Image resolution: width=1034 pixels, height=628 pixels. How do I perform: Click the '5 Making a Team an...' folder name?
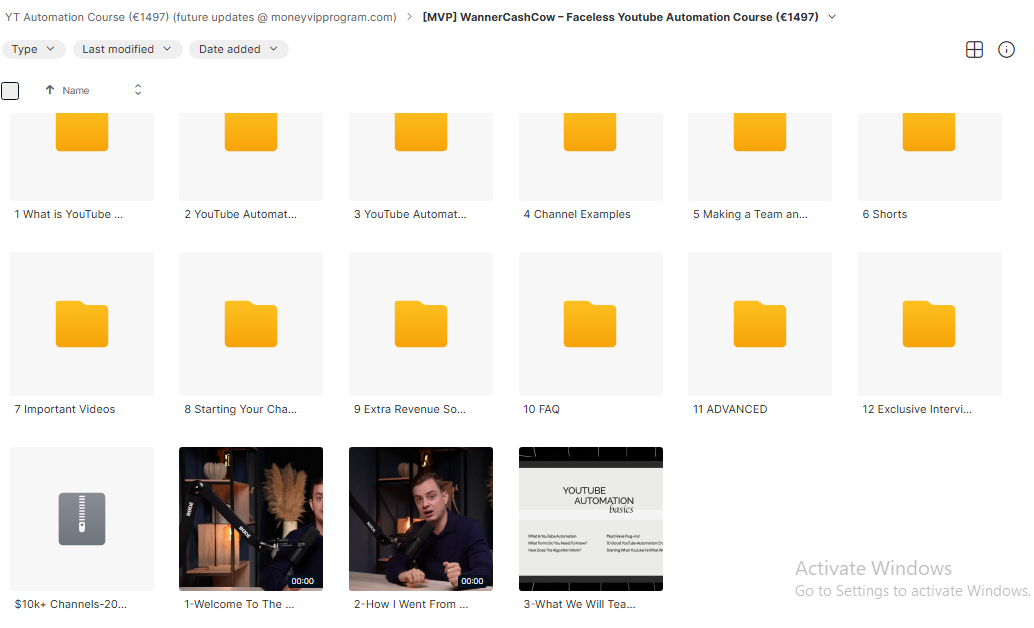(x=750, y=214)
